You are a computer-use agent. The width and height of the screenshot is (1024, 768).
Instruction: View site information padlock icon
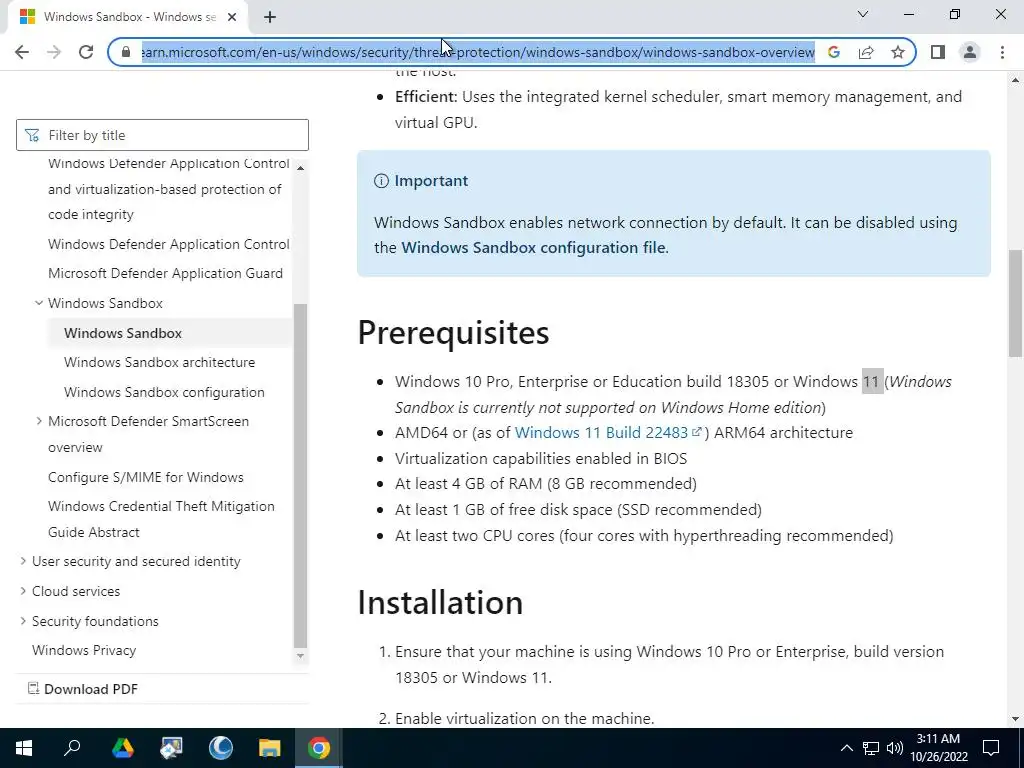(x=126, y=52)
